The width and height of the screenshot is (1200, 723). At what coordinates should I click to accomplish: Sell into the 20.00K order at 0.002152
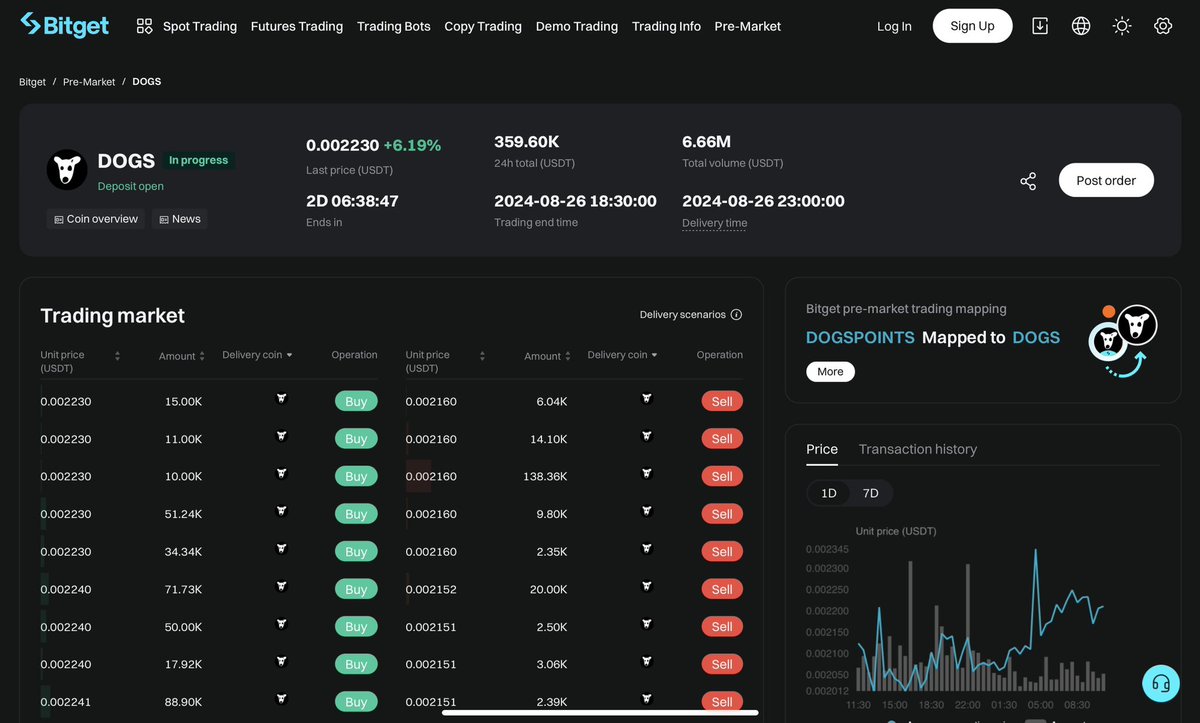tap(722, 589)
